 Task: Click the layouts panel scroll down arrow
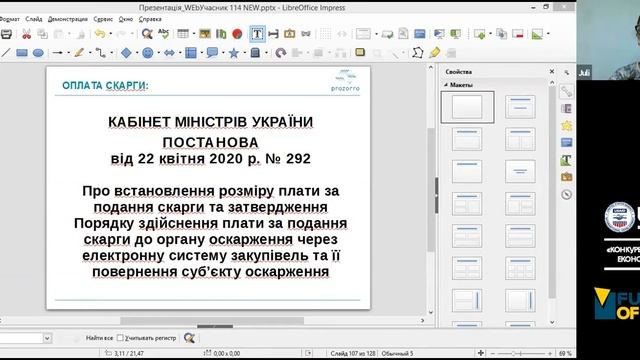tap(552, 322)
